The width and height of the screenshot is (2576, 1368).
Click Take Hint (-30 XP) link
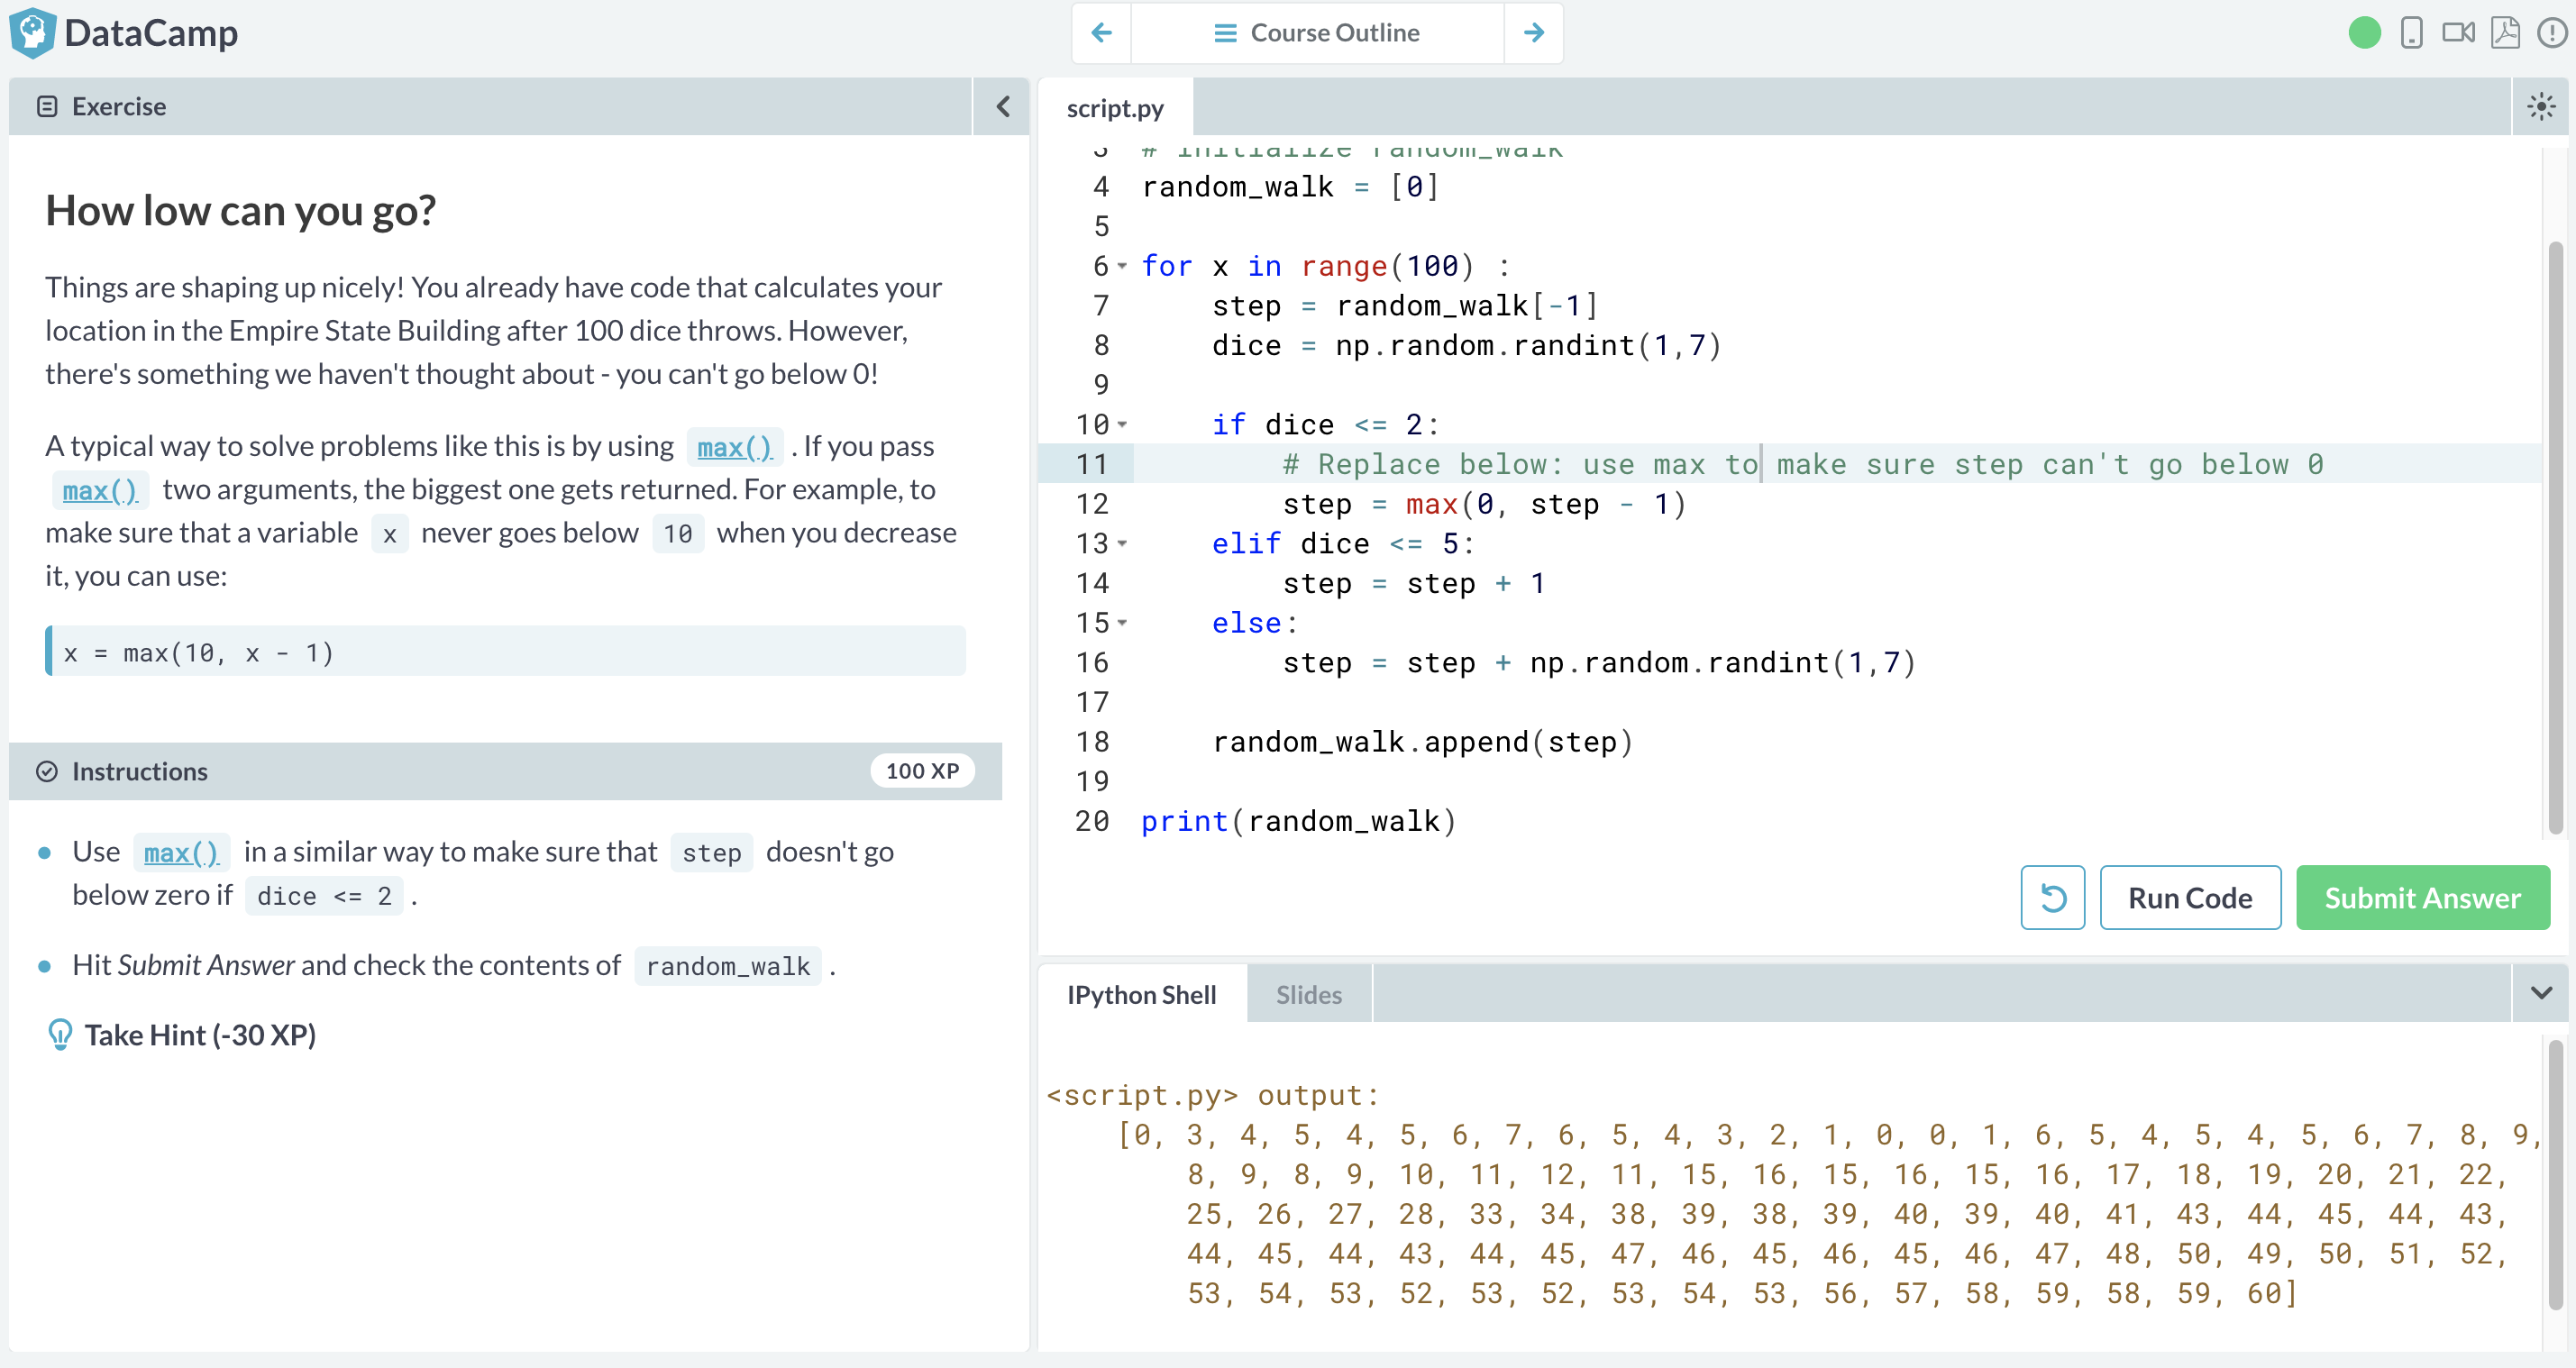pos(199,1035)
